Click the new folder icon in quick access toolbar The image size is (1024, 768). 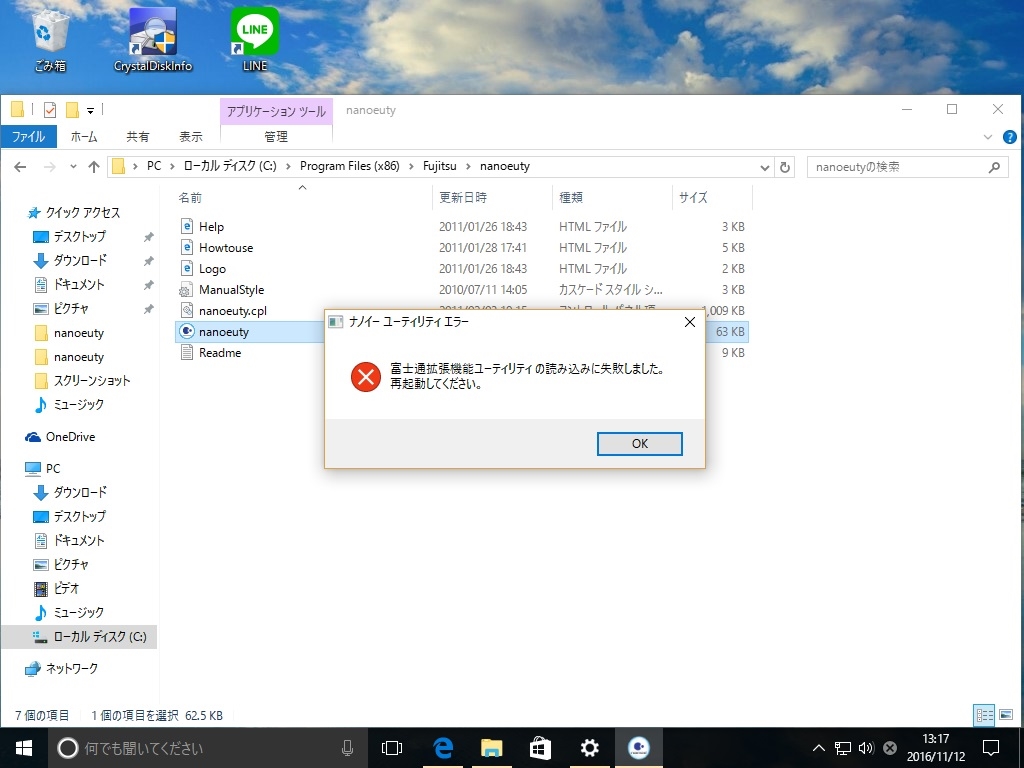click(x=72, y=110)
